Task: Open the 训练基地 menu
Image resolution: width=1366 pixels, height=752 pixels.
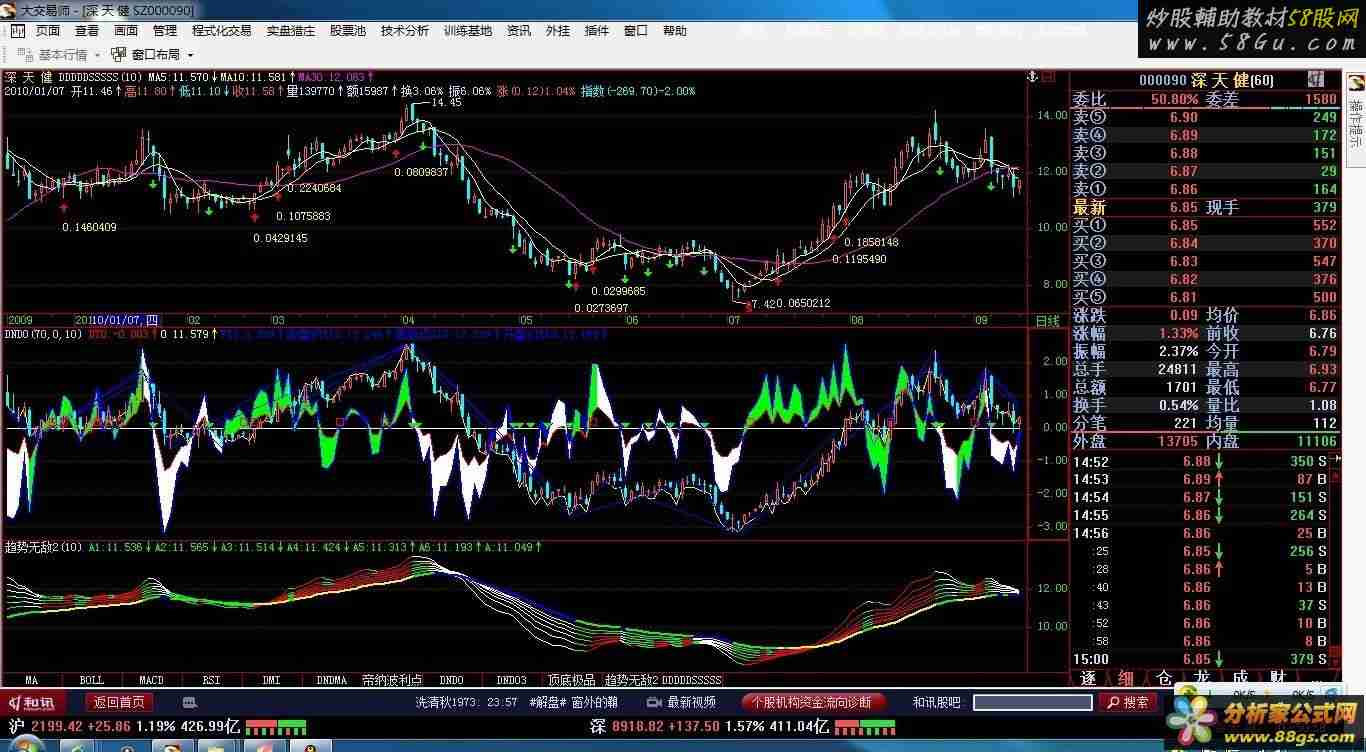Action: (x=468, y=31)
